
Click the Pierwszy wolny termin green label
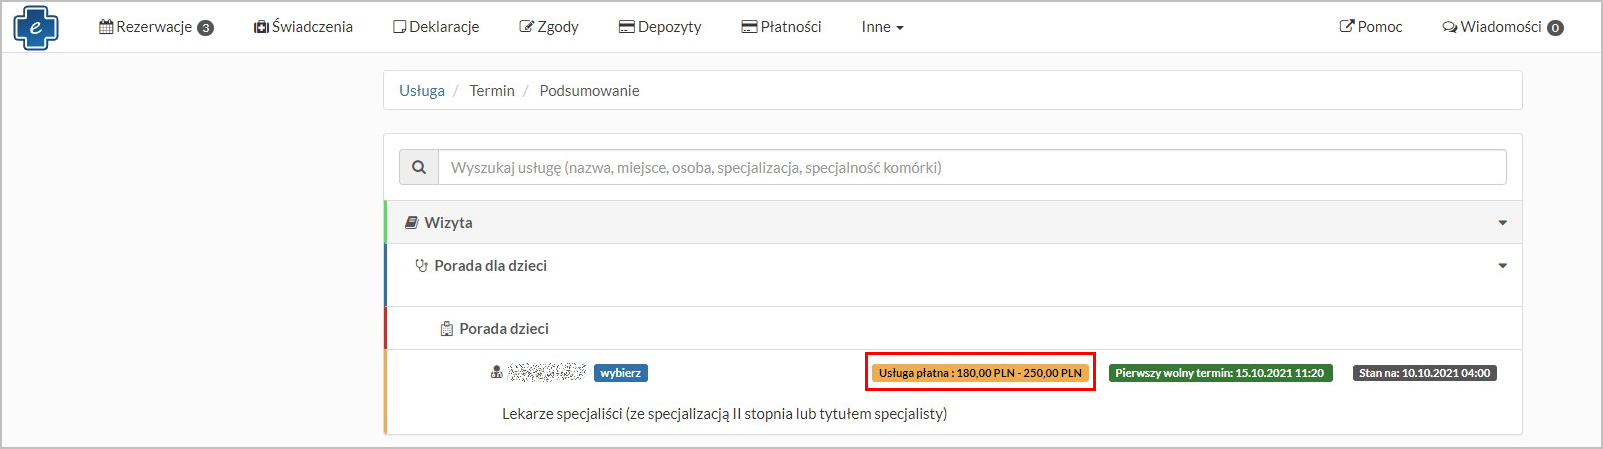(x=1220, y=373)
